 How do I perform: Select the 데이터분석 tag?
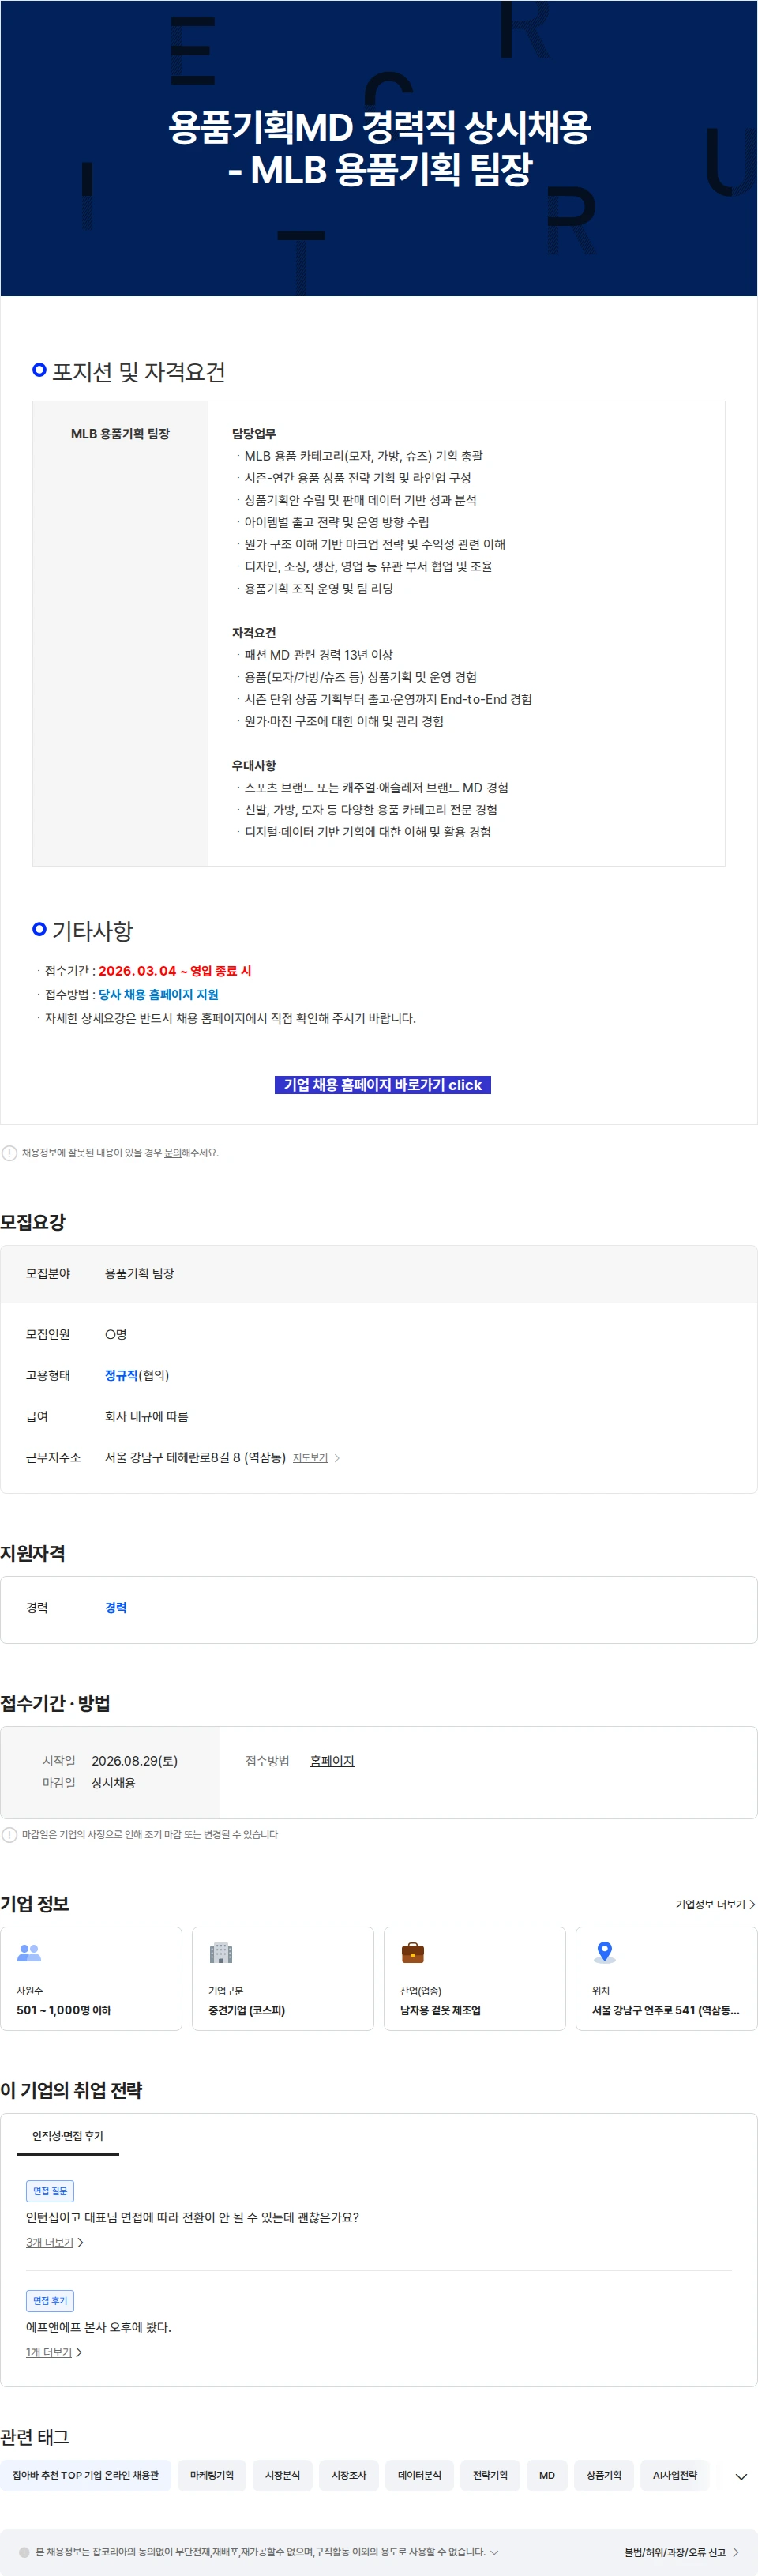(x=420, y=2475)
